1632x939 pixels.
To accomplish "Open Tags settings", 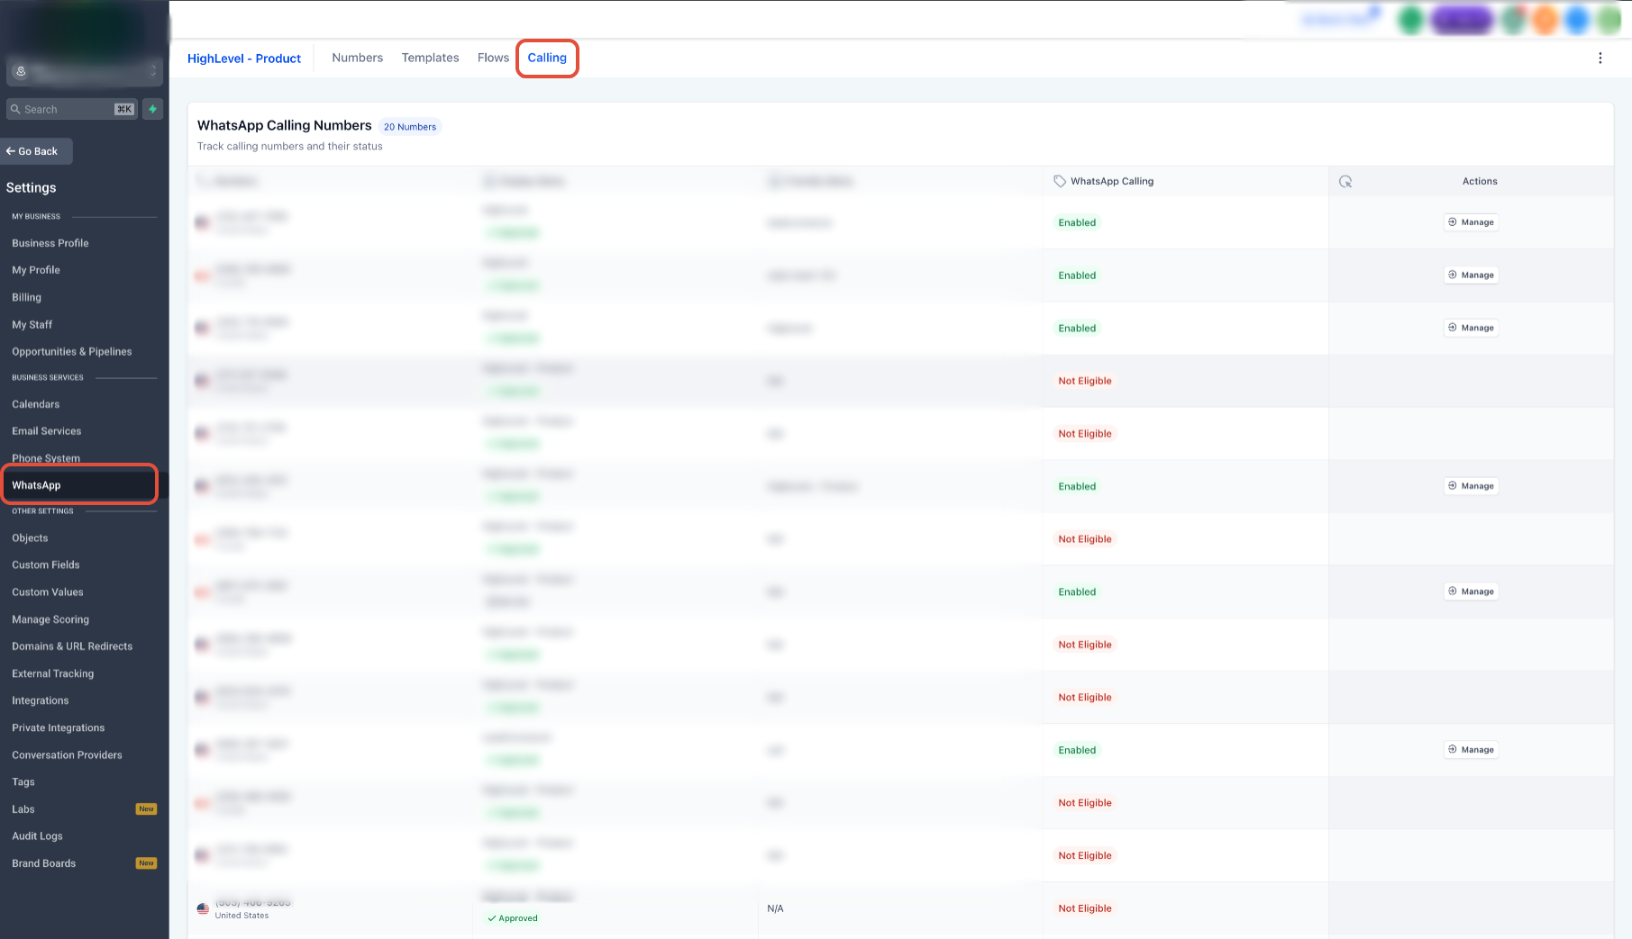I will click(23, 782).
